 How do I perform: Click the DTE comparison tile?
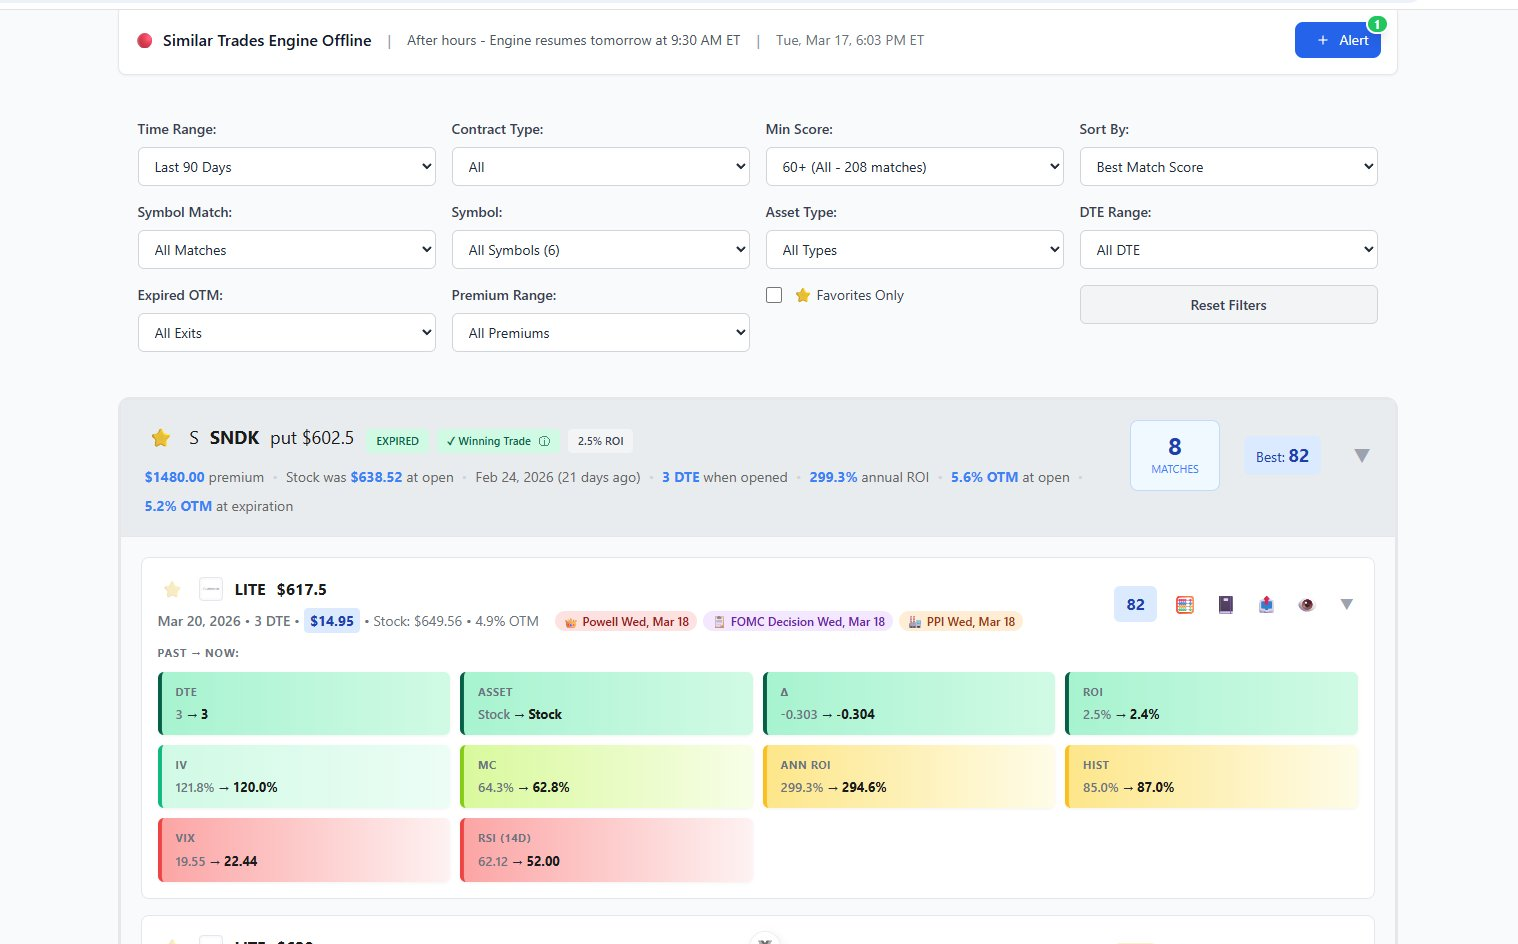click(x=304, y=704)
